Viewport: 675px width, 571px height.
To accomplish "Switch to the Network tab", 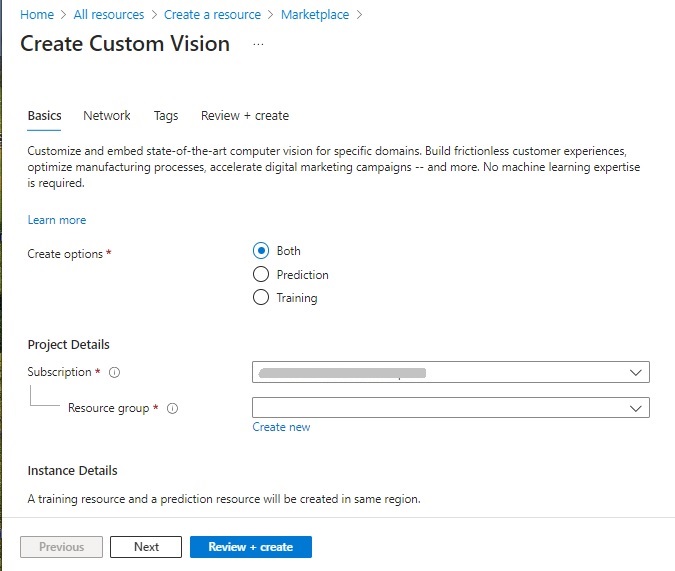I will [107, 116].
